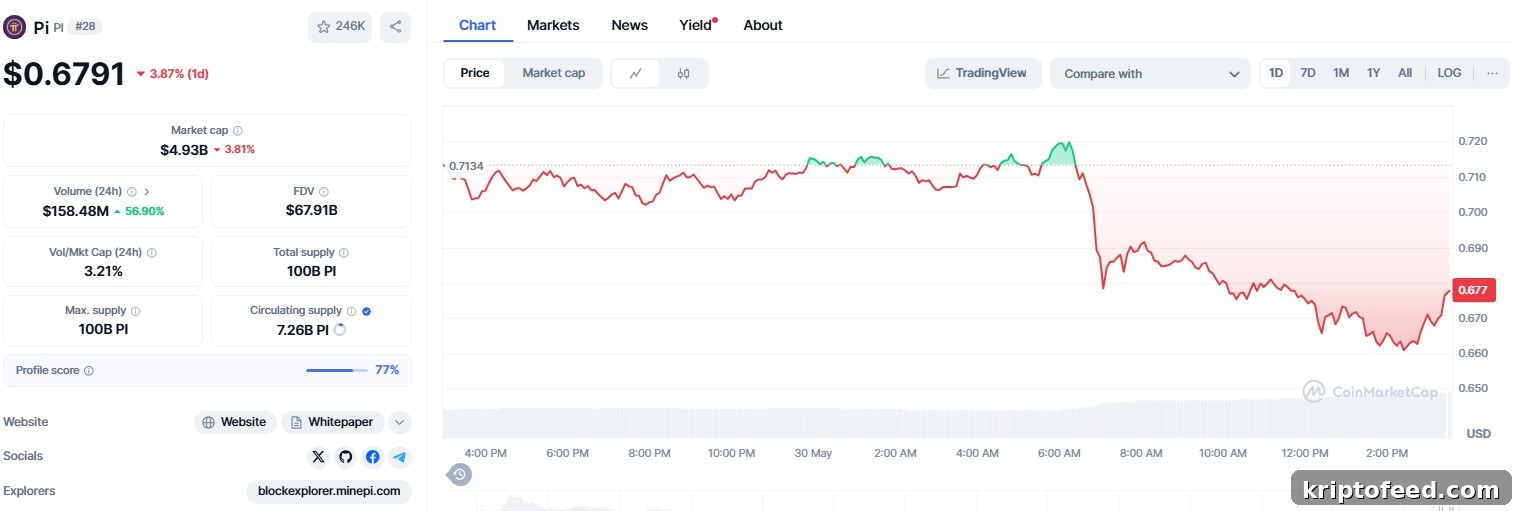The height and width of the screenshot is (511, 1513).
Task: Open TradingView chart button
Action: click(x=983, y=73)
